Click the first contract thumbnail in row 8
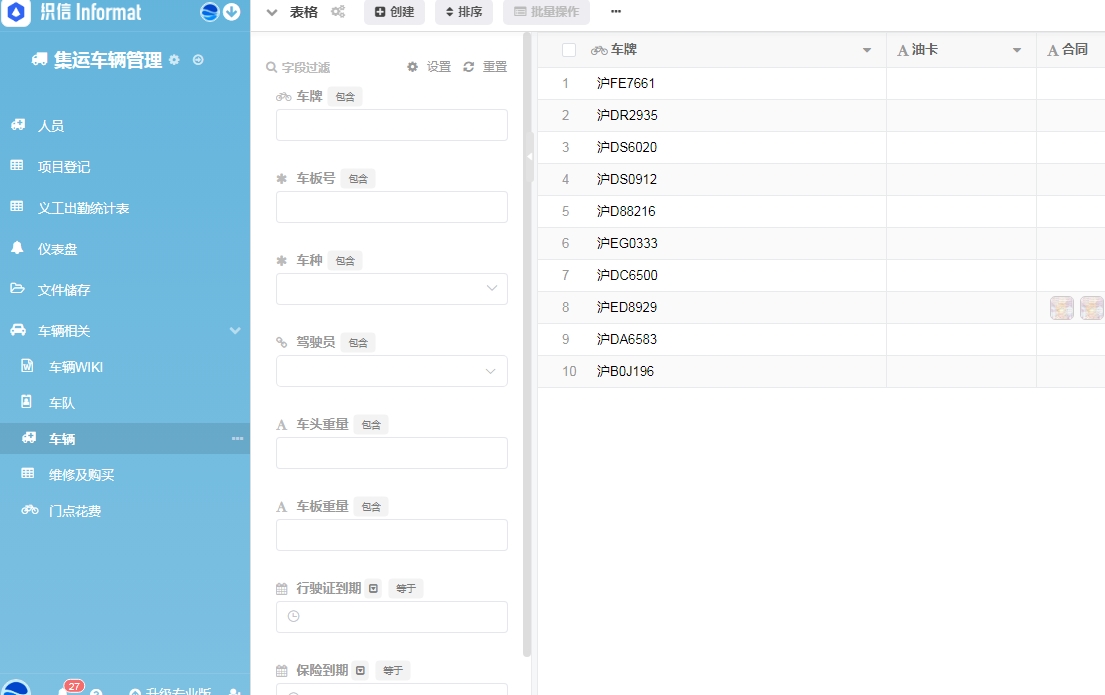This screenshot has height=695, width=1105. pos(1061,308)
